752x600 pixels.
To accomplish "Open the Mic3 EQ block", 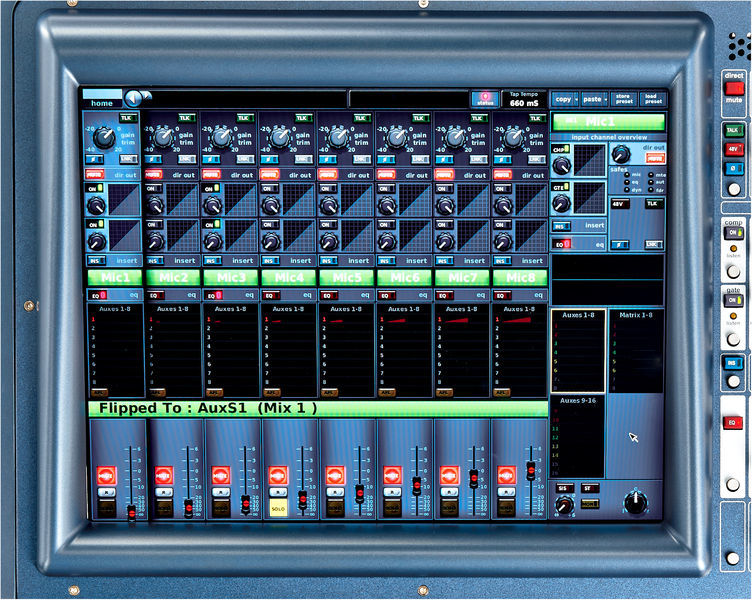I will [215, 296].
